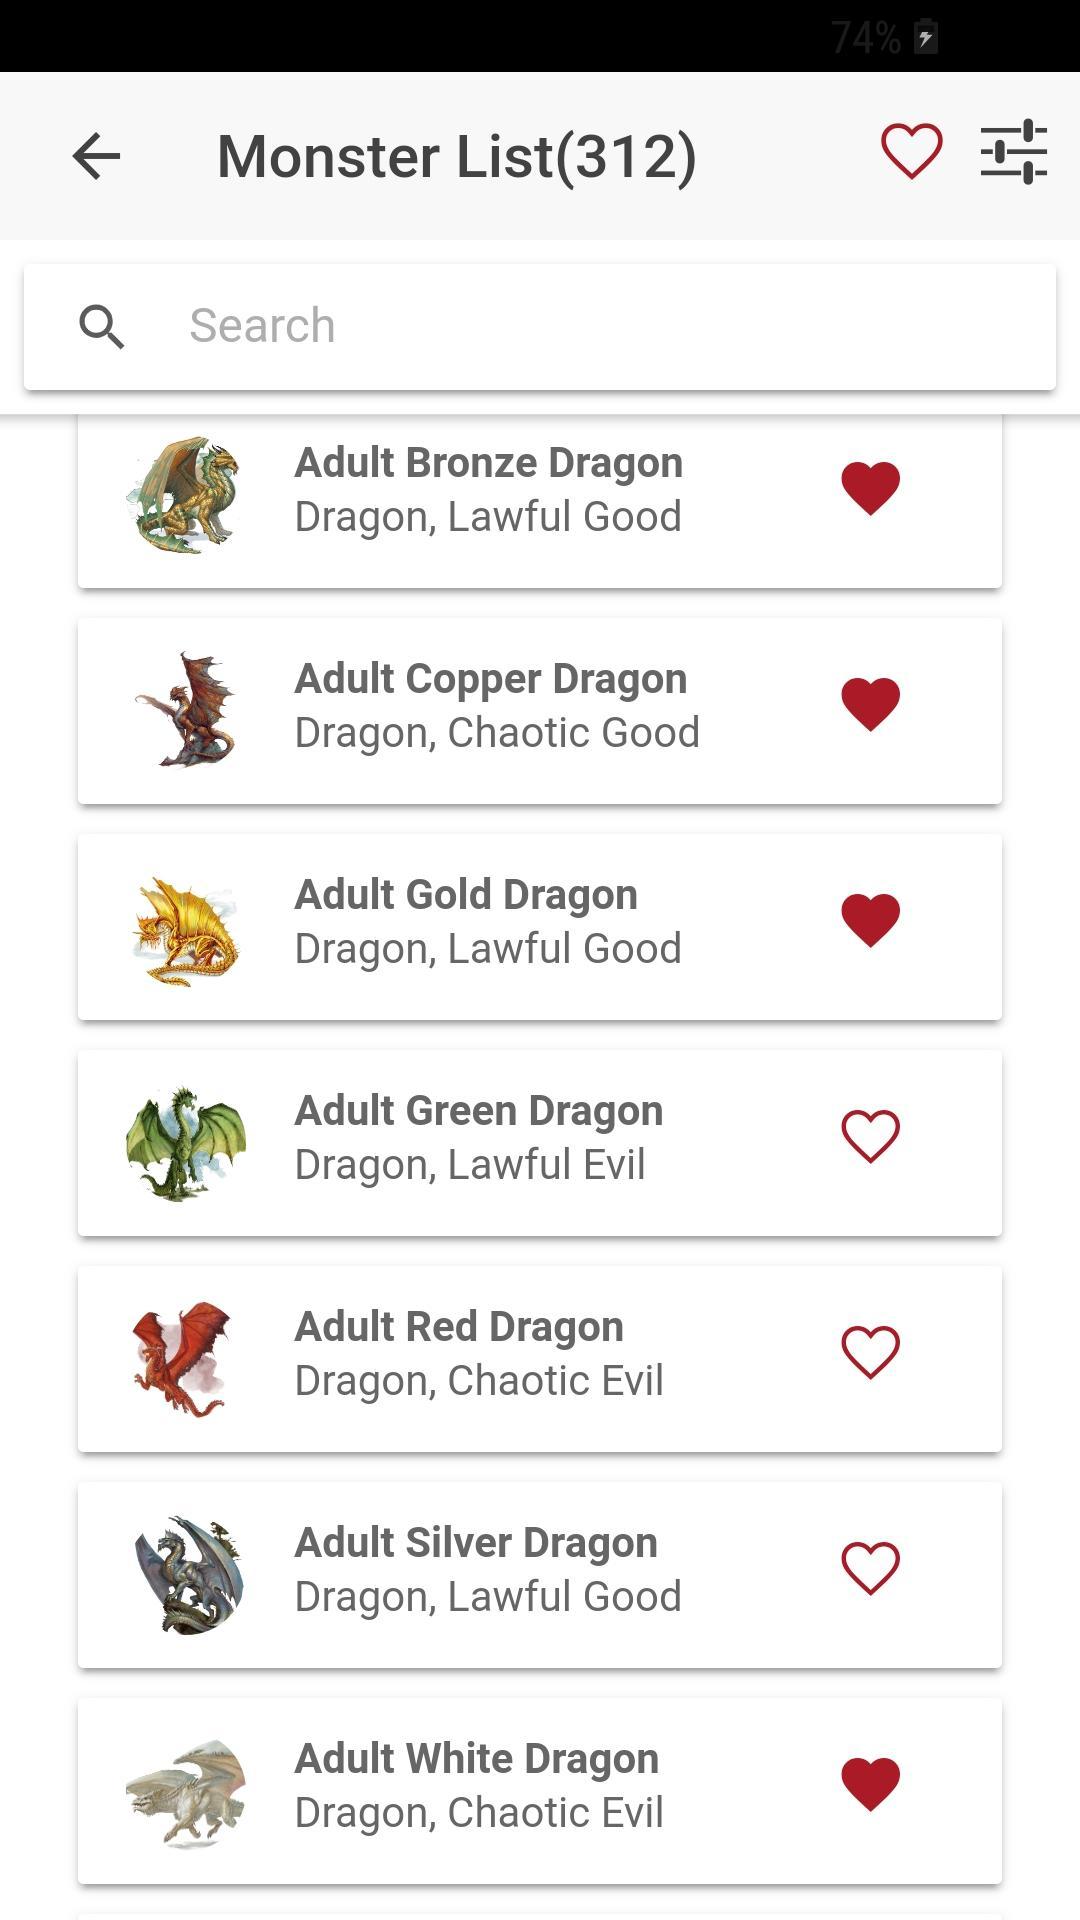Remove Adult Gold Dragon from favorites
This screenshot has width=1080, height=1920.
pos(870,919)
